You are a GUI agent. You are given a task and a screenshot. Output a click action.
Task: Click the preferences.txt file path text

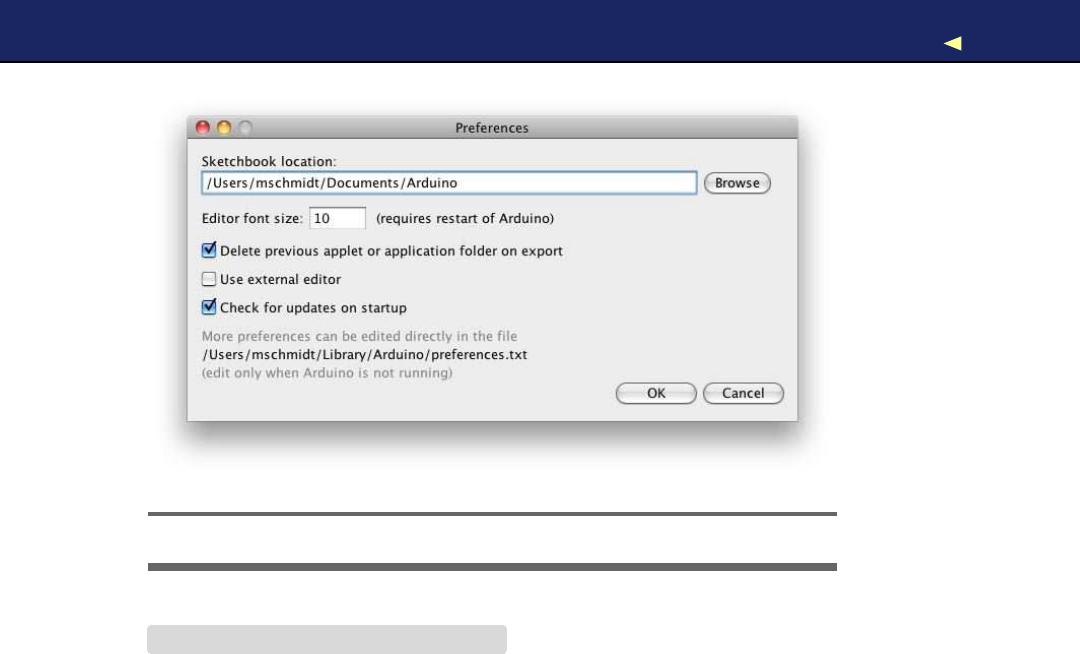(364, 355)
